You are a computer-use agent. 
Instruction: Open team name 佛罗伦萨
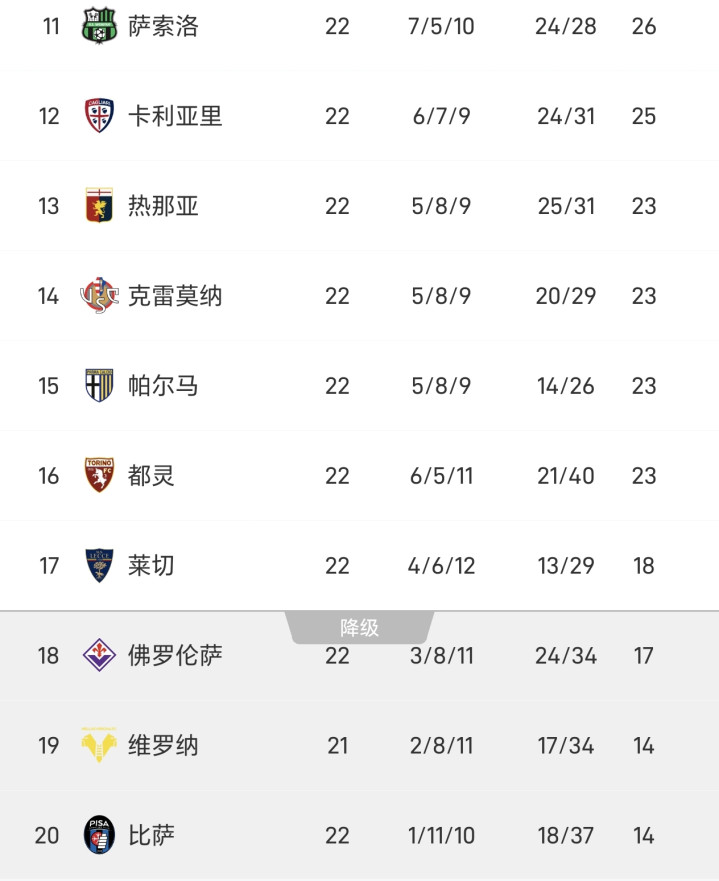[x=175, y=656]
